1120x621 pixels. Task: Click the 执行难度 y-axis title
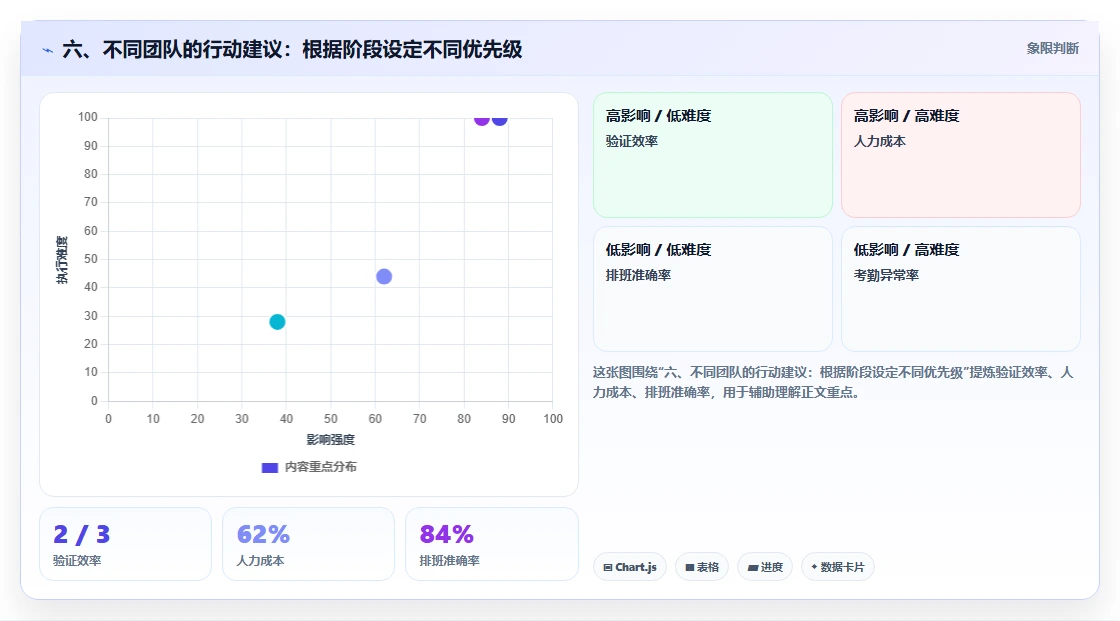pos(62,259)
